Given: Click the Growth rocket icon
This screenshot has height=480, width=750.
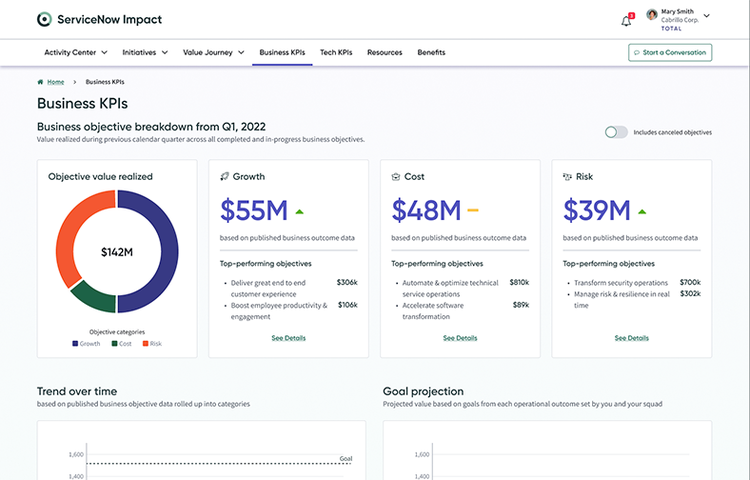Looking at the screenshot, I should (x=224, y=176).
